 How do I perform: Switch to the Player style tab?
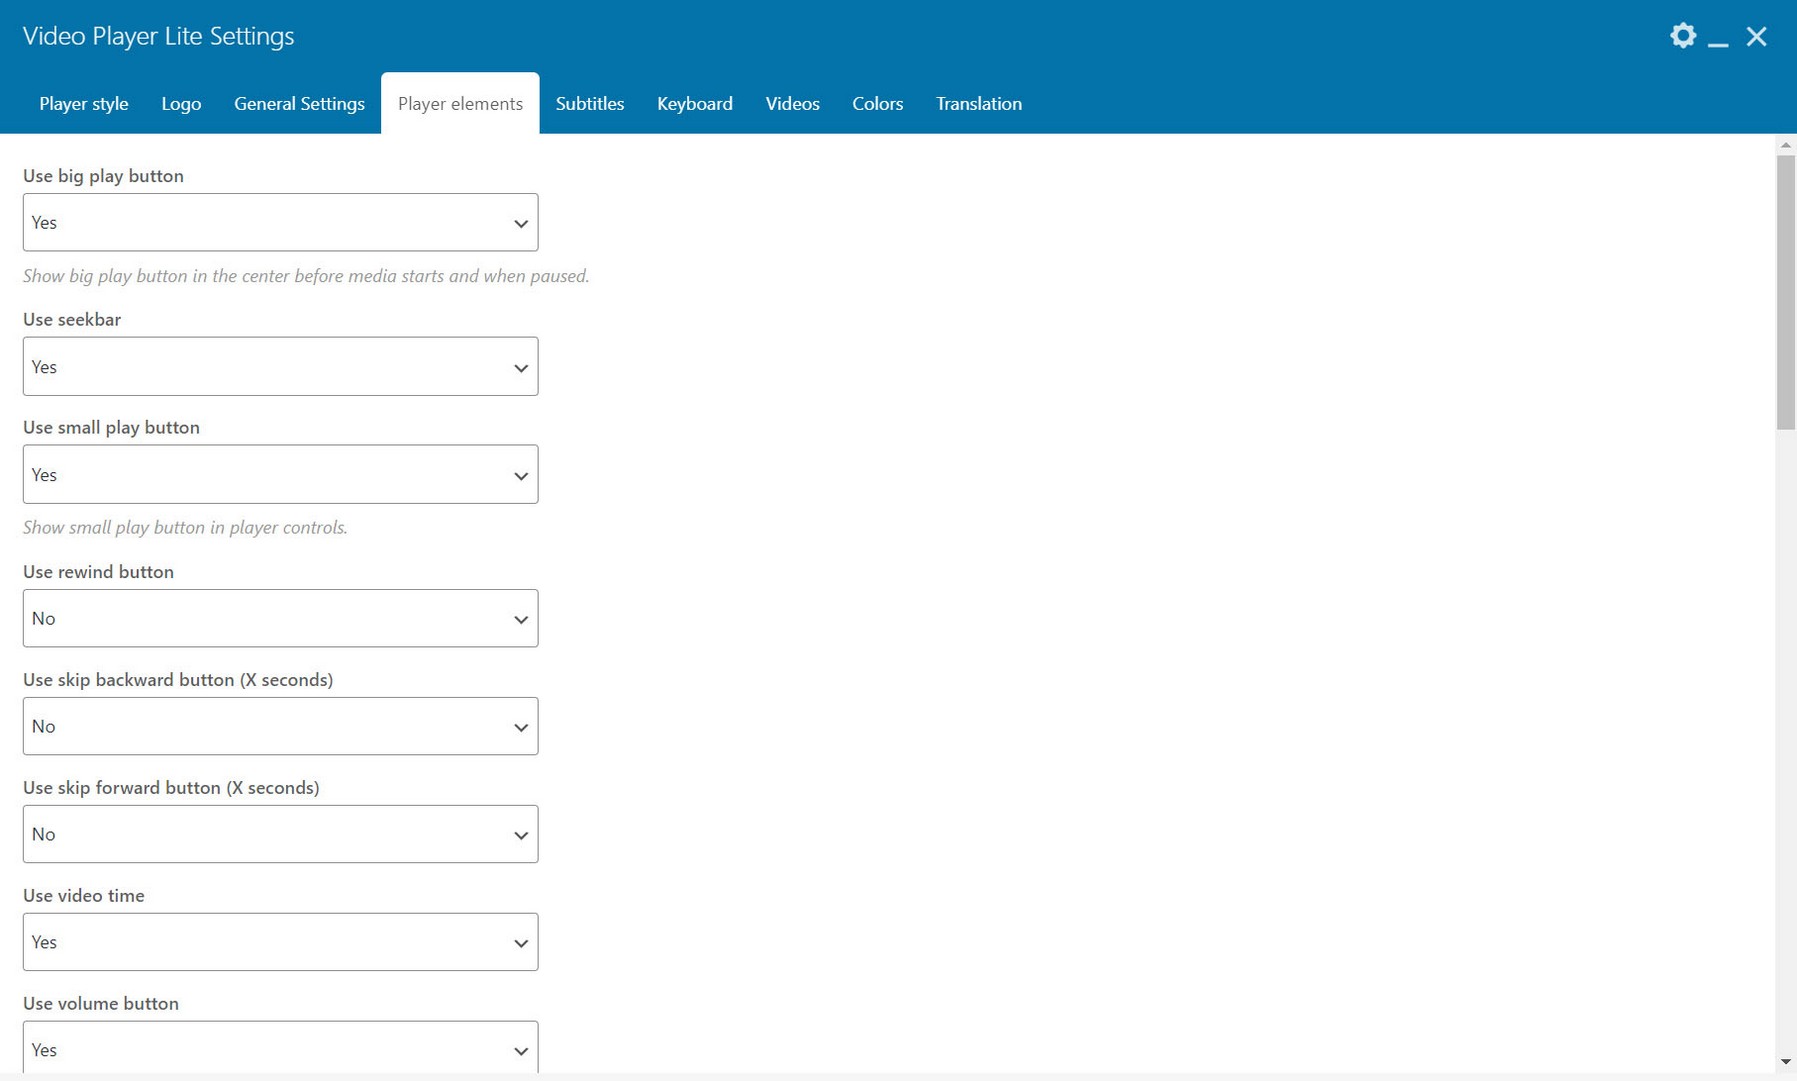(x=84, y=104)
